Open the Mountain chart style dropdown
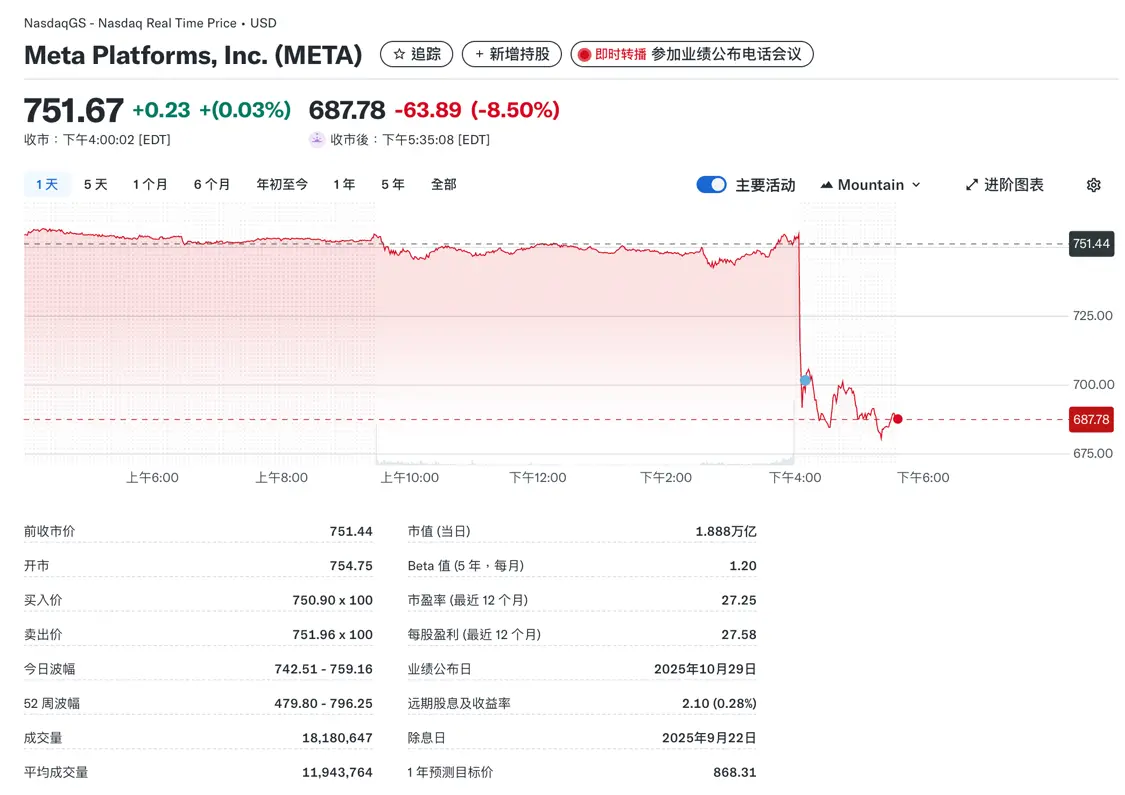1125x795 pixels. [870, 184]
